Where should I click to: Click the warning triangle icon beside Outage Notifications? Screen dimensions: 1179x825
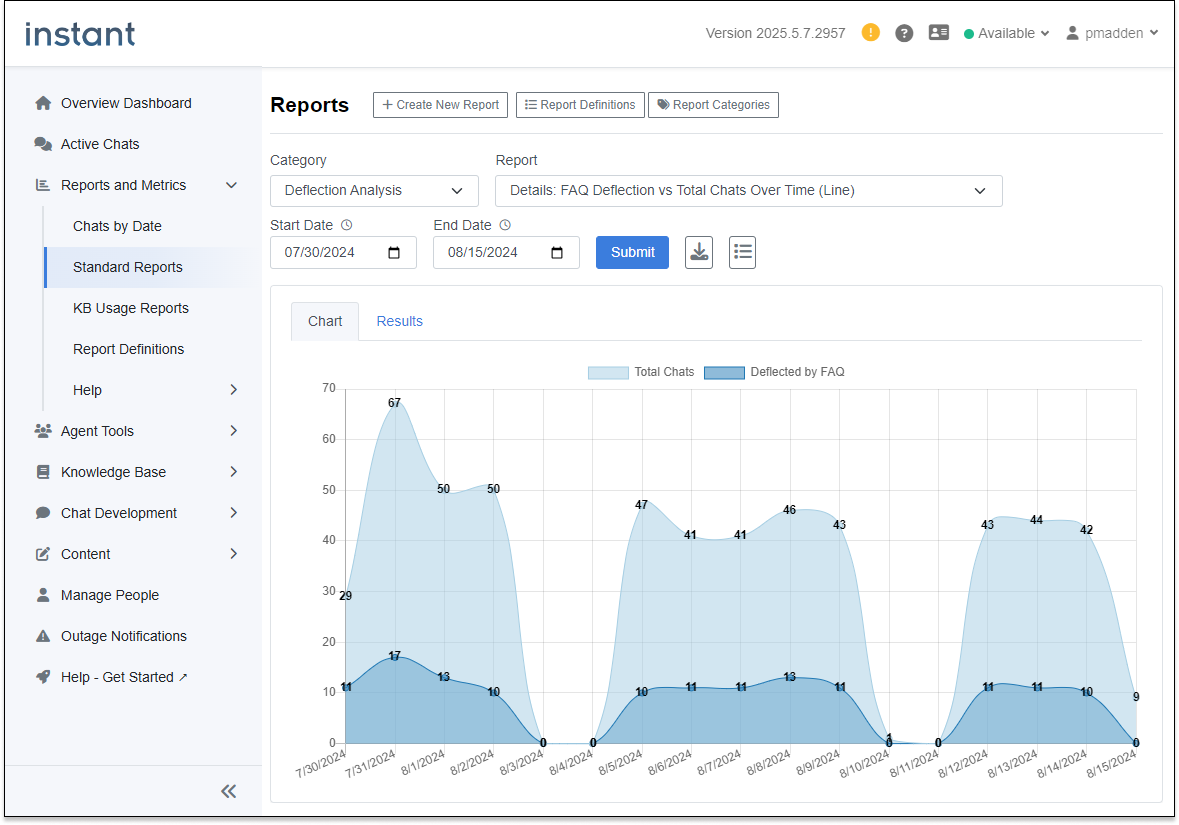coord(43,636)
